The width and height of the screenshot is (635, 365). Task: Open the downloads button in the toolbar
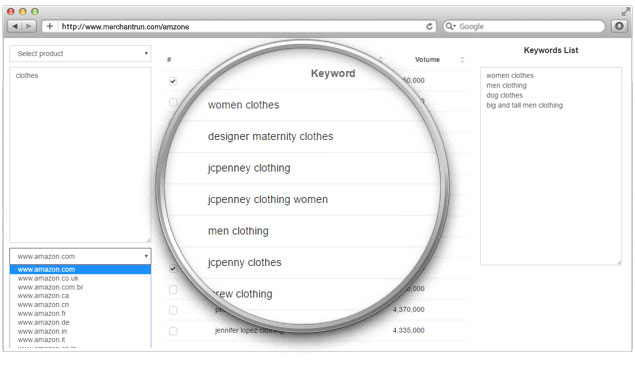619,26
